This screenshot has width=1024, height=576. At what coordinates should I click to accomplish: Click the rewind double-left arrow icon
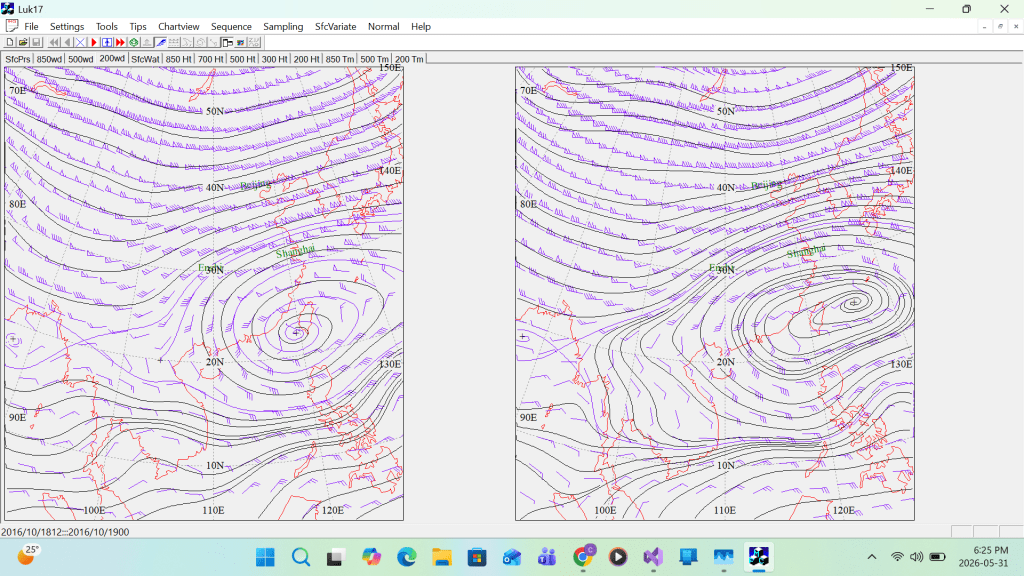[x=54, y=42]
